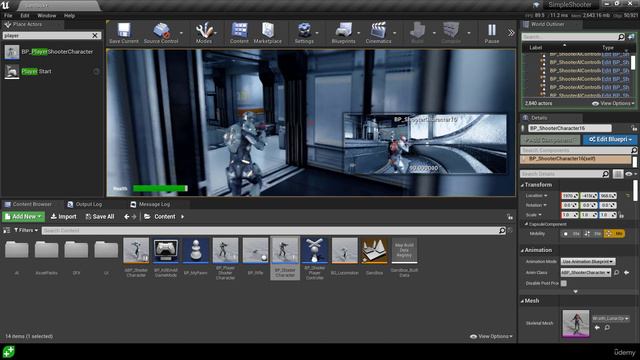Open the File menu

(8, 16)
